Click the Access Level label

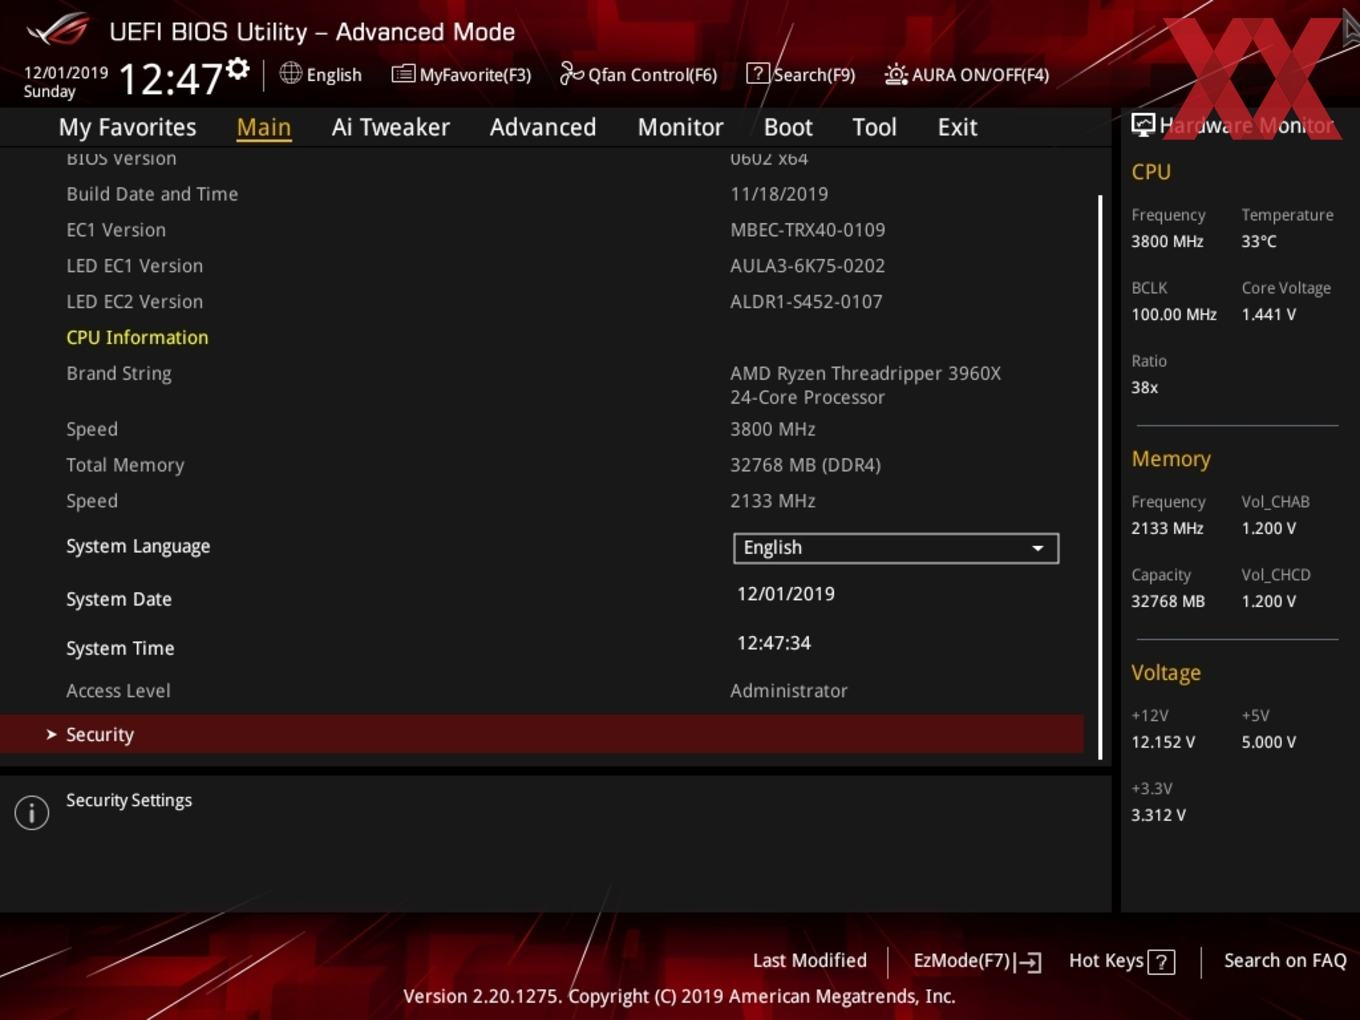[x=118, y=691]
